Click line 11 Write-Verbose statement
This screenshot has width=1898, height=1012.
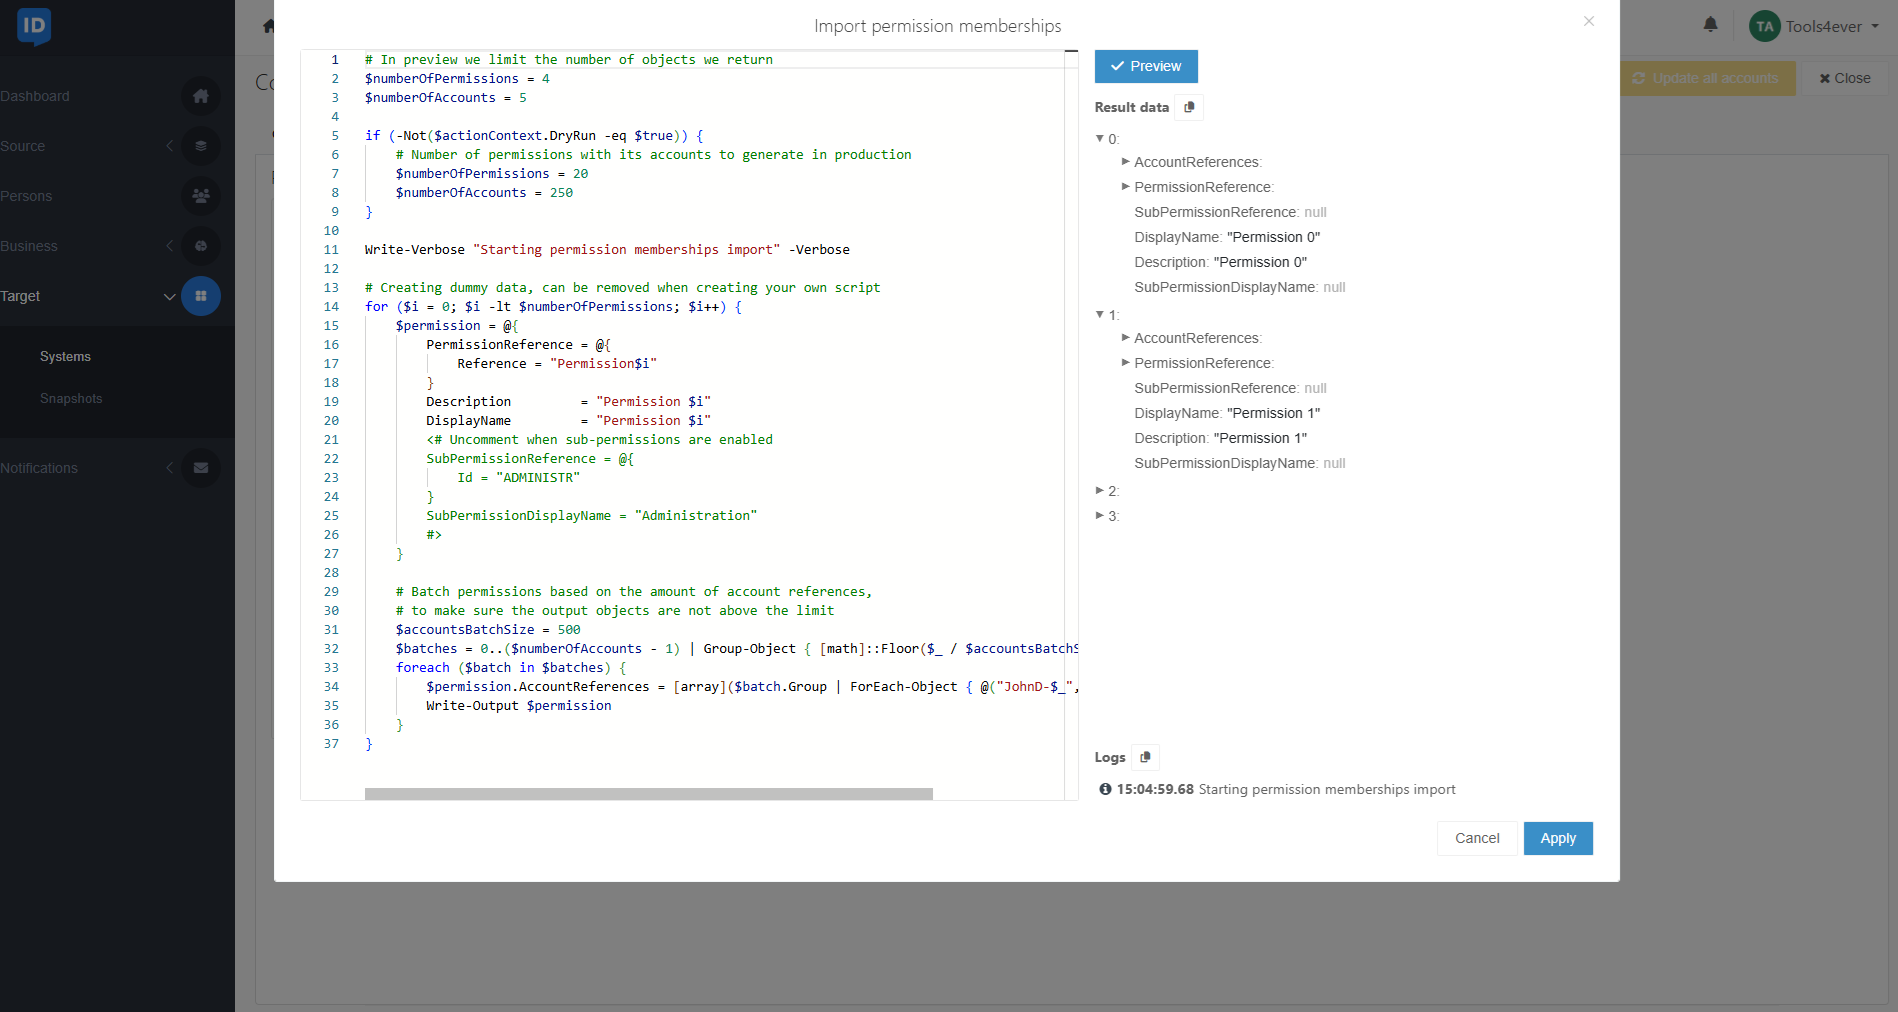pos(607,250)
